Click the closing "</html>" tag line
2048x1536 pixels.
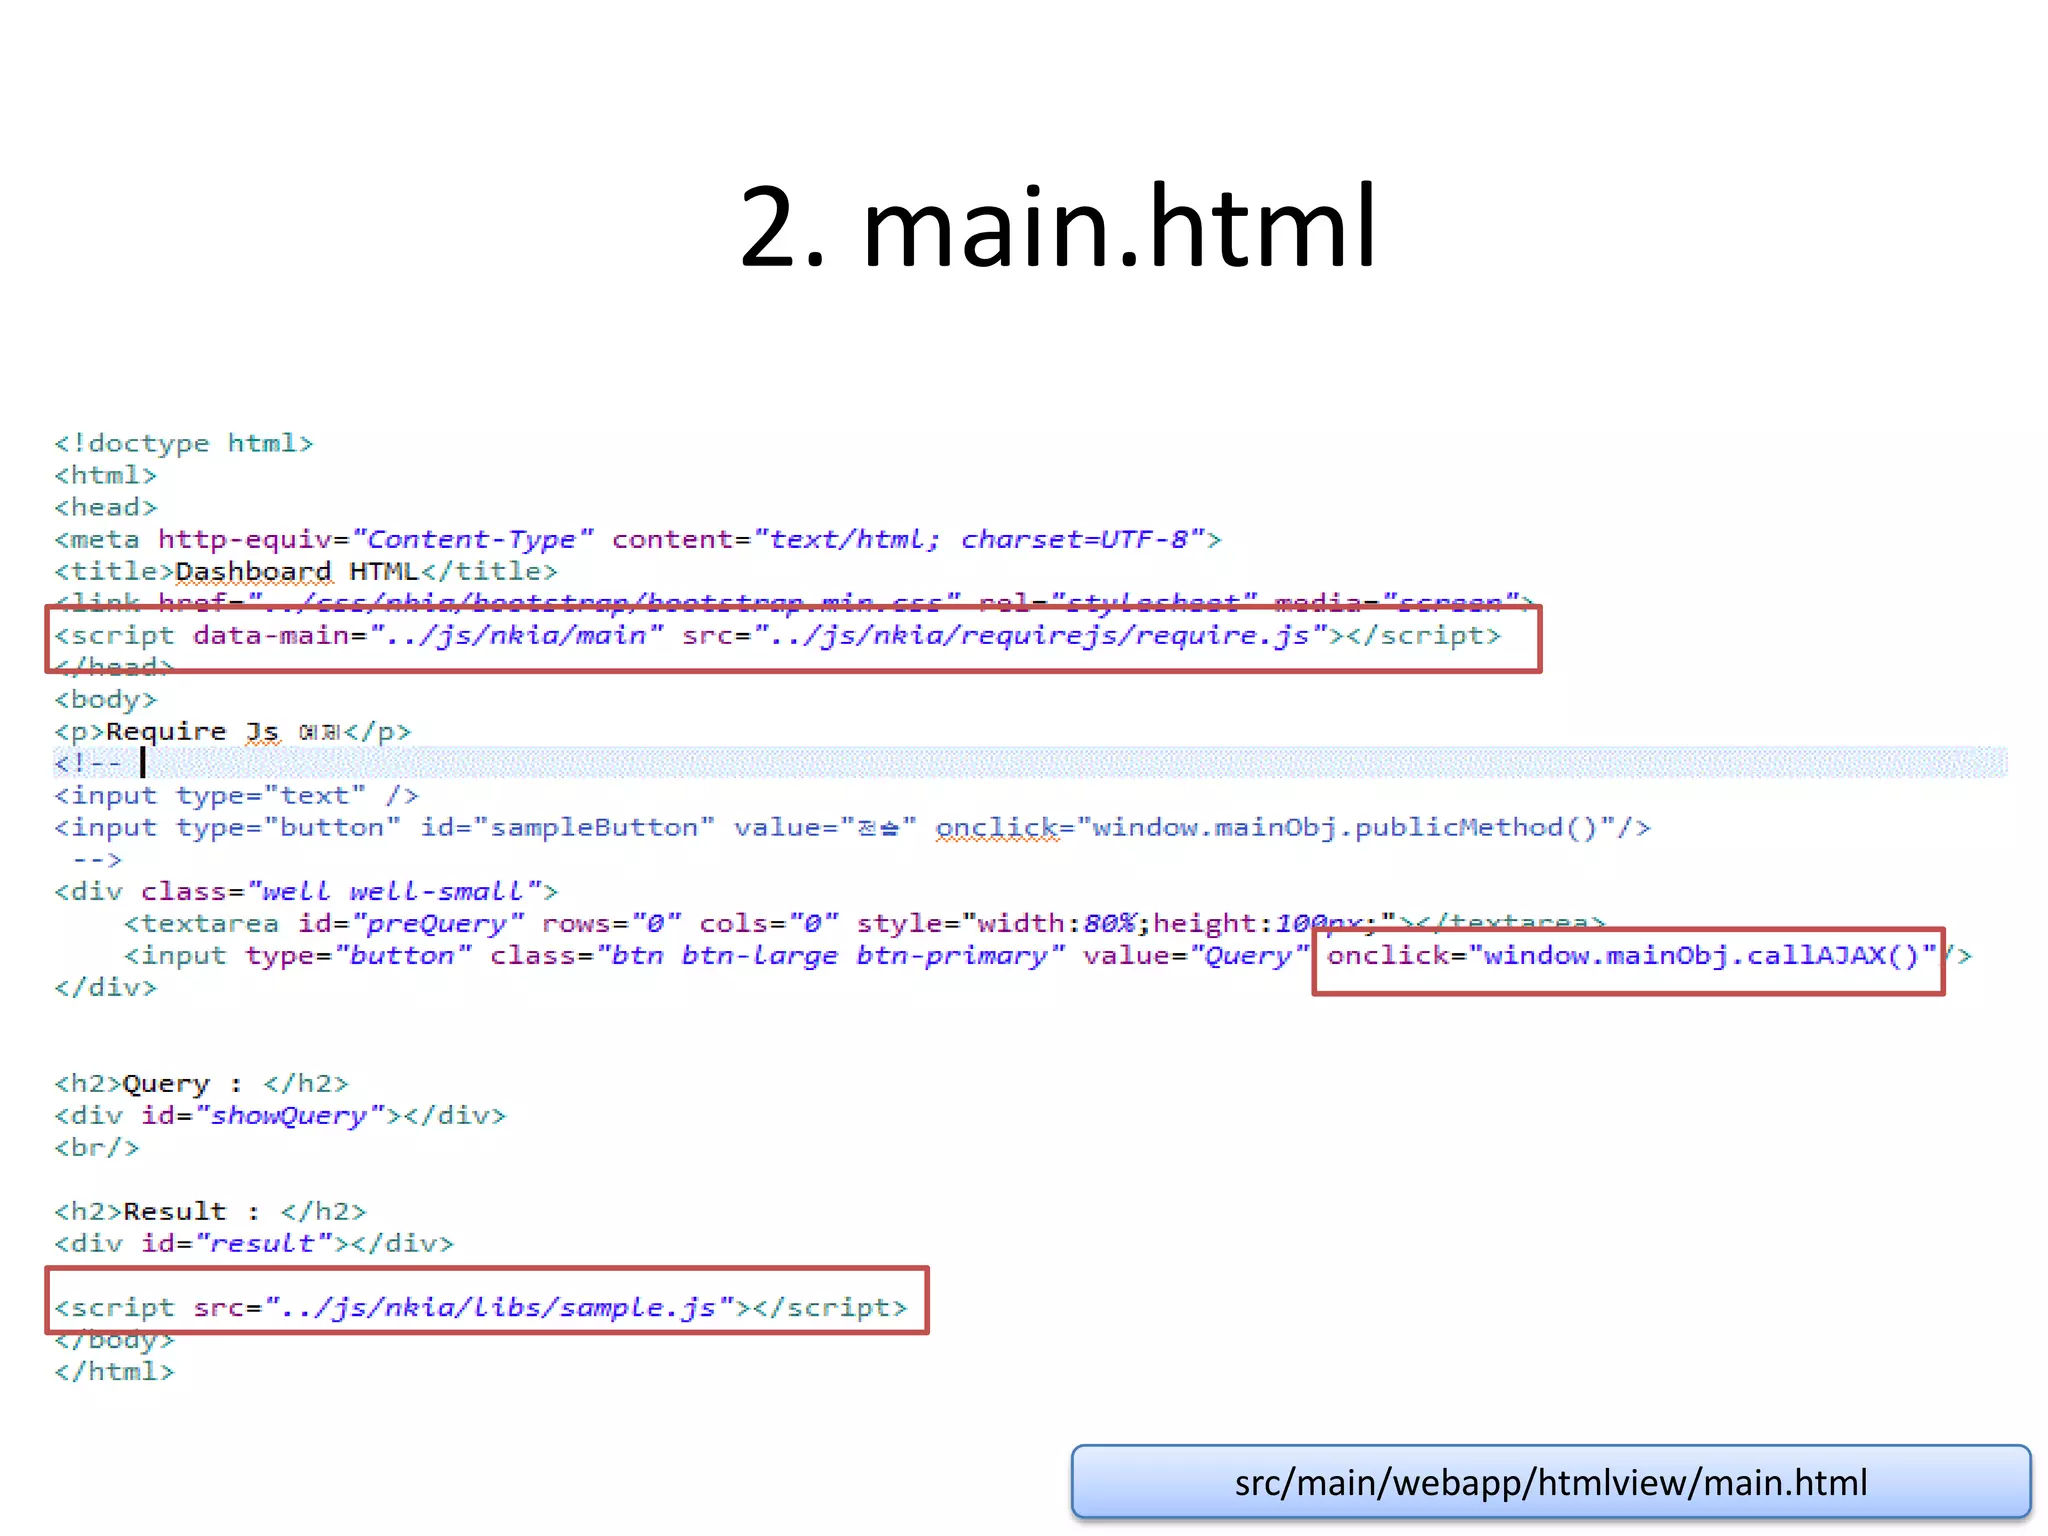[x=114, y=1371]
